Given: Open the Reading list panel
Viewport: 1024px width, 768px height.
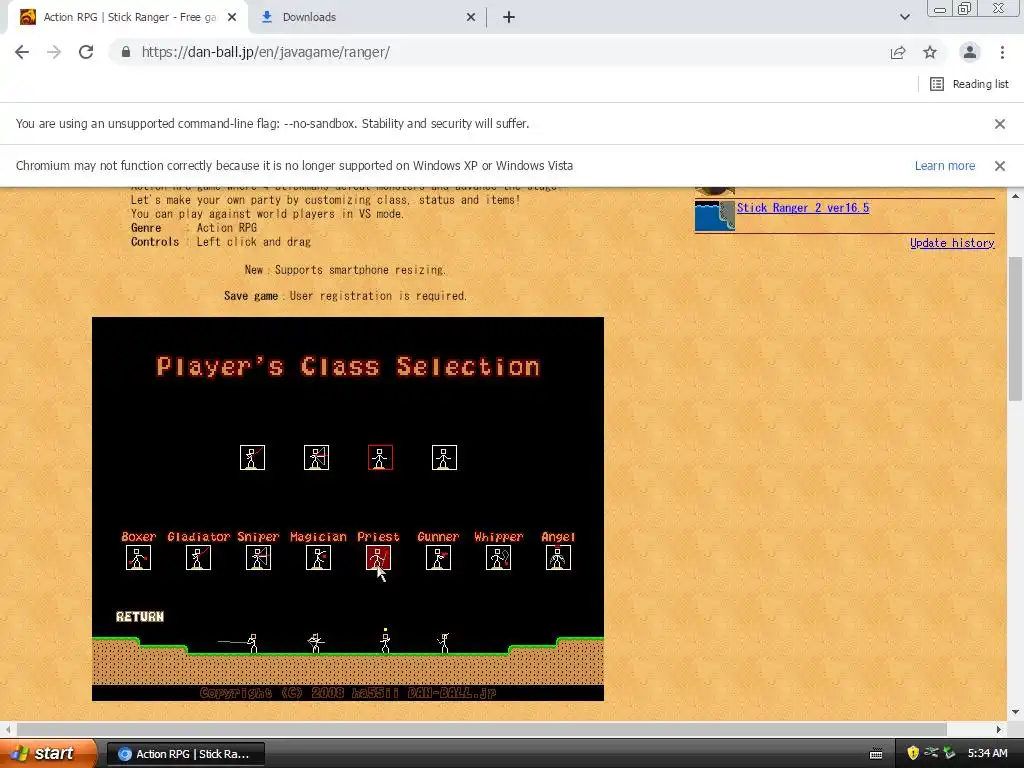Looking at the screenshot, I should pos(969,84).
